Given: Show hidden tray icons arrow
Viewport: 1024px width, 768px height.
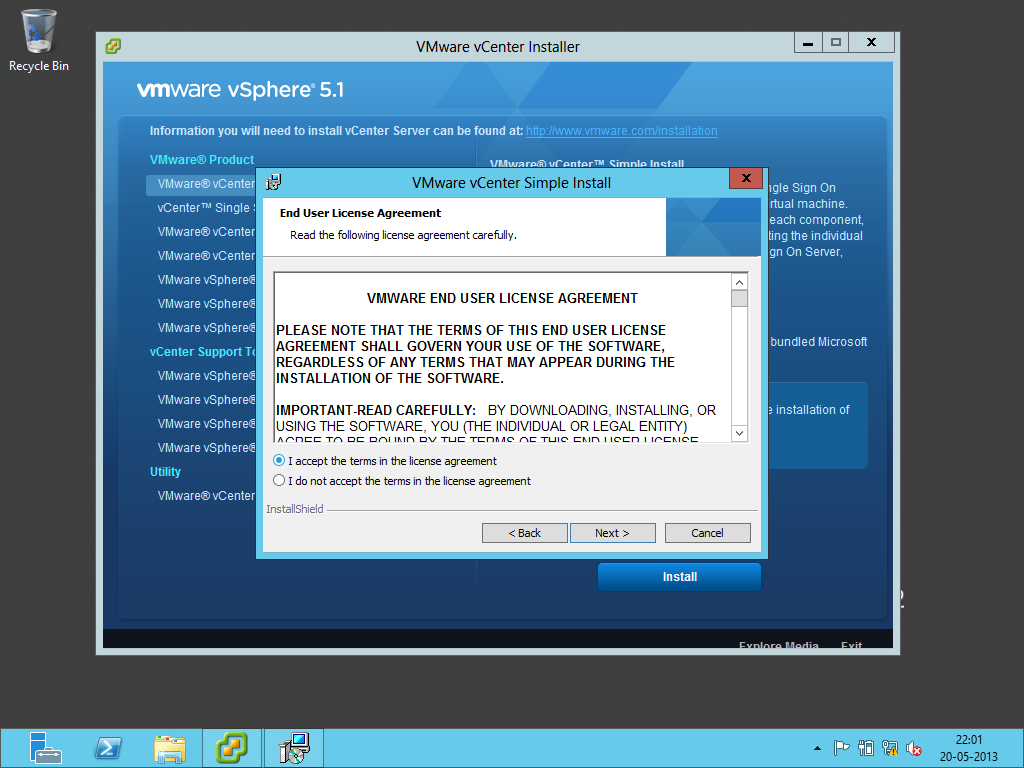Looking at the screenshot, I should click(817, 748).
